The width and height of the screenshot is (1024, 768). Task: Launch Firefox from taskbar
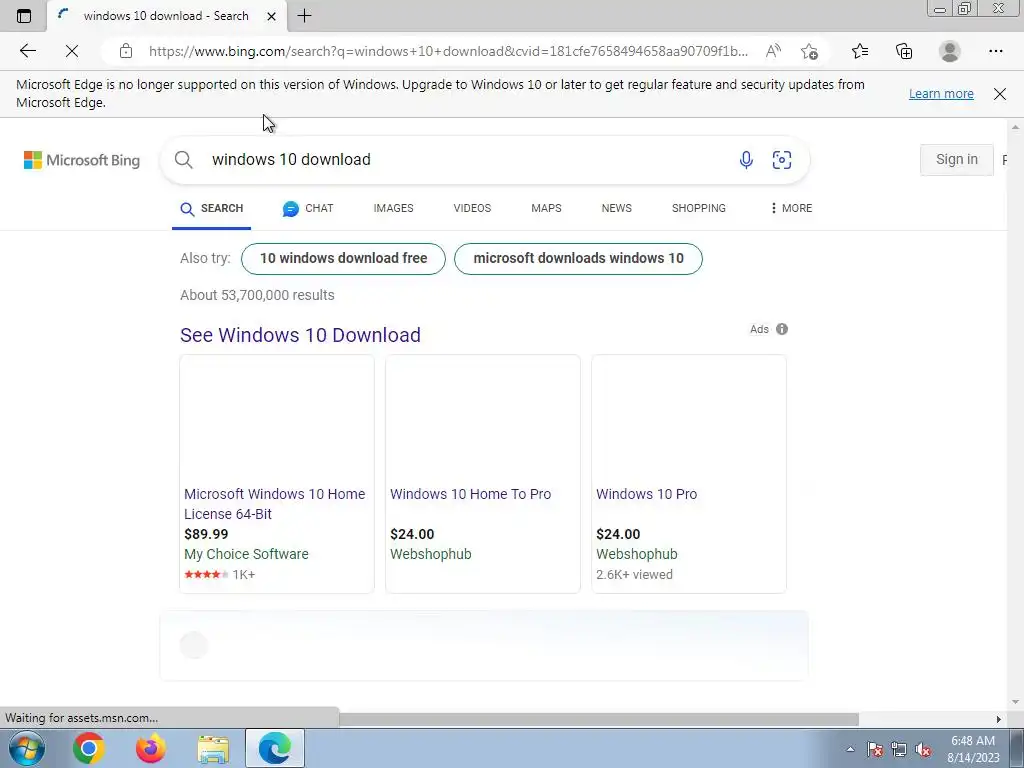(x=150, y=748)
